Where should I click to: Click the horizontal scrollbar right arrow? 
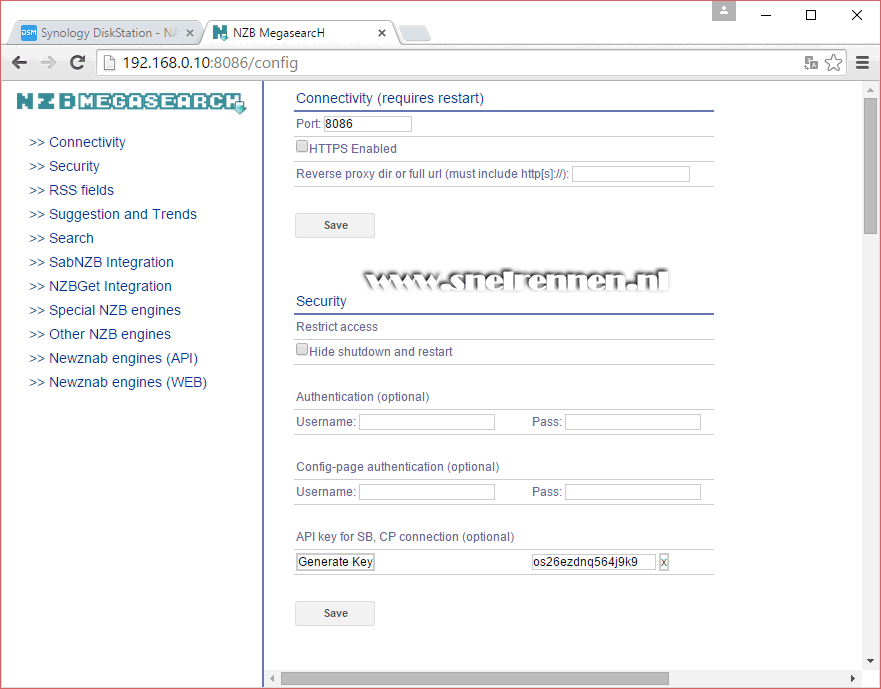coord(852,678)
